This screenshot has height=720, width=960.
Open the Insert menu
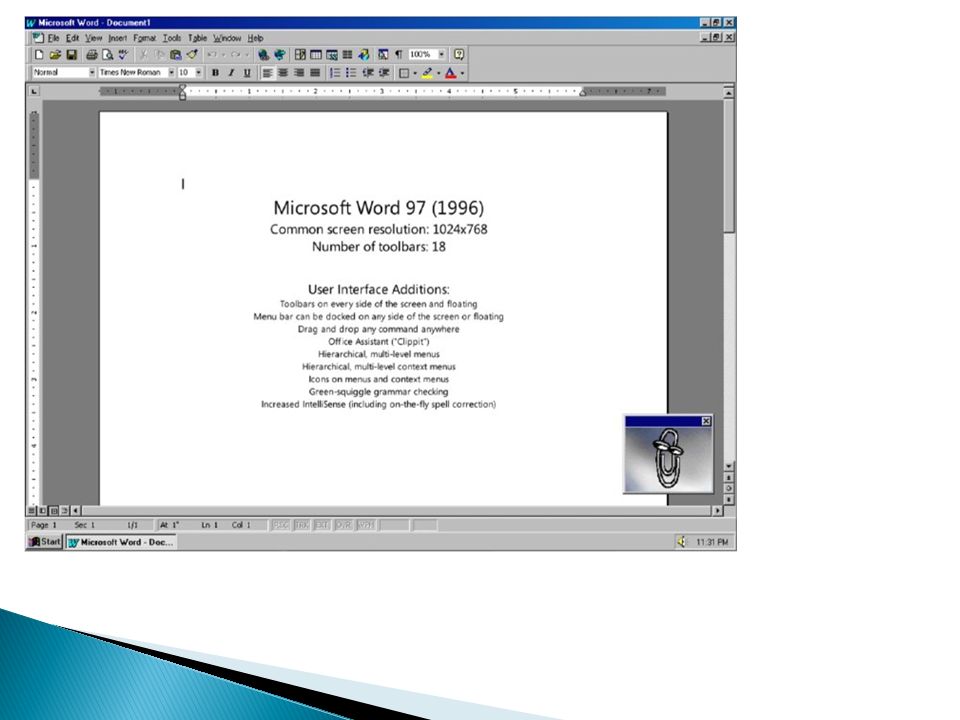118,38
